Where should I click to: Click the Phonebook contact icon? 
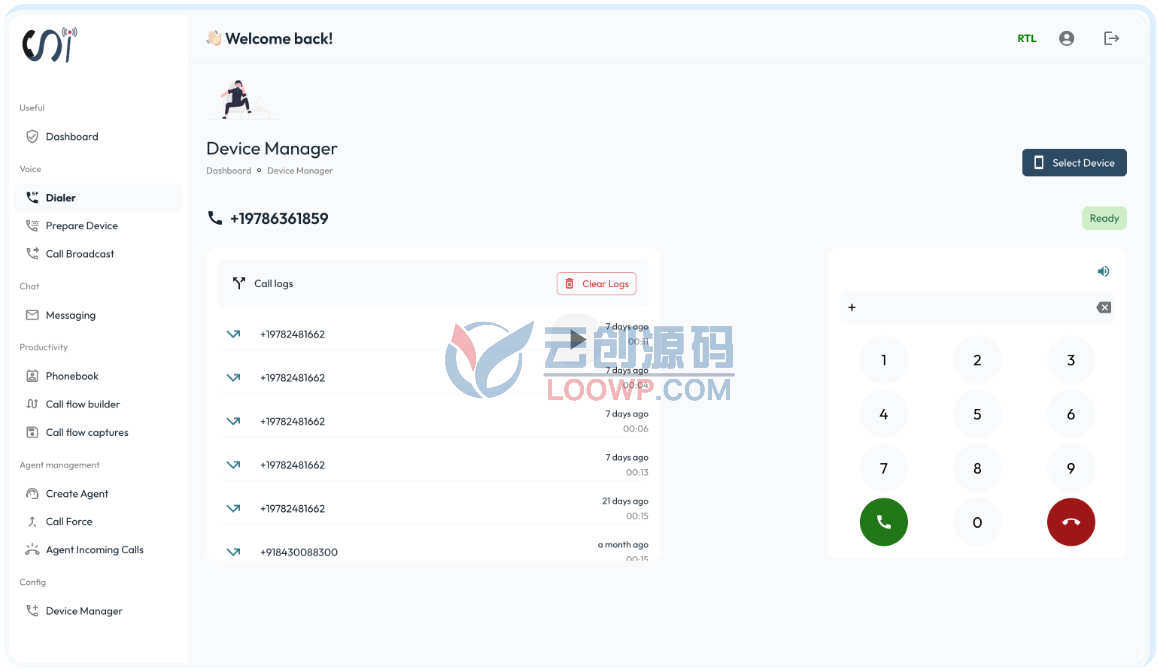pos(32,376)
